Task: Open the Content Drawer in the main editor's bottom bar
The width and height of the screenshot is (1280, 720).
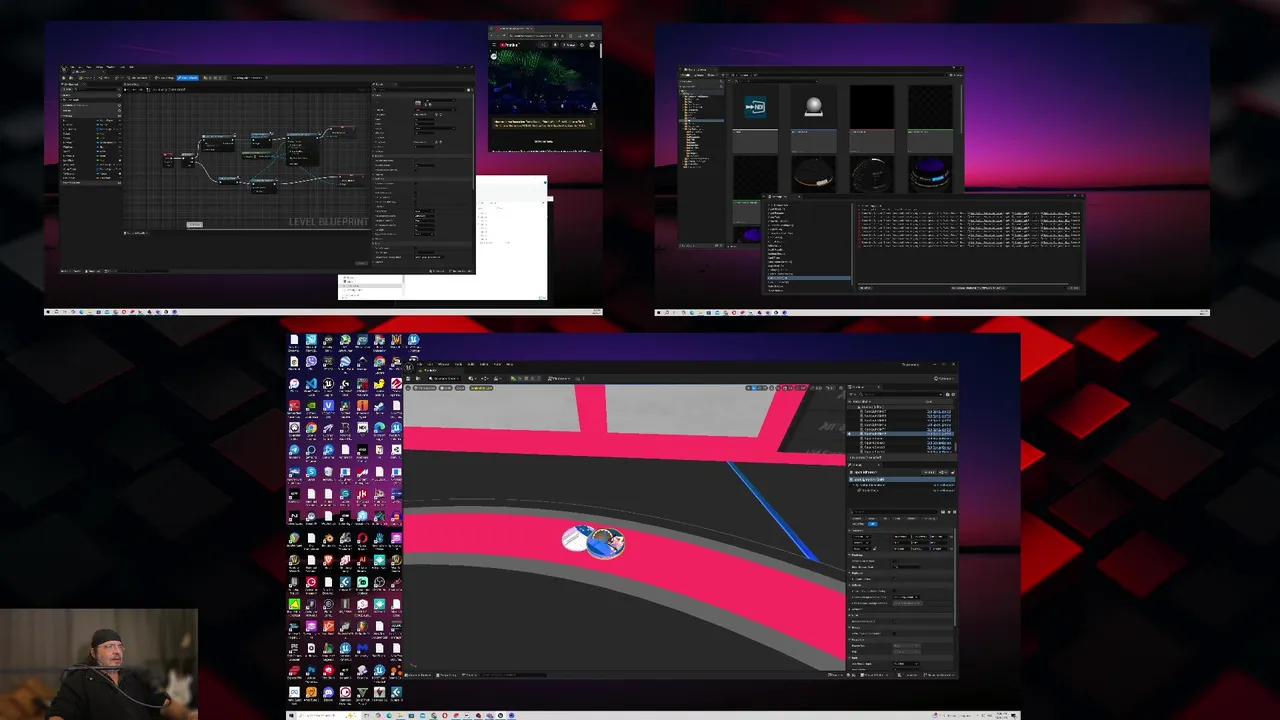Action: click(418, 675)
